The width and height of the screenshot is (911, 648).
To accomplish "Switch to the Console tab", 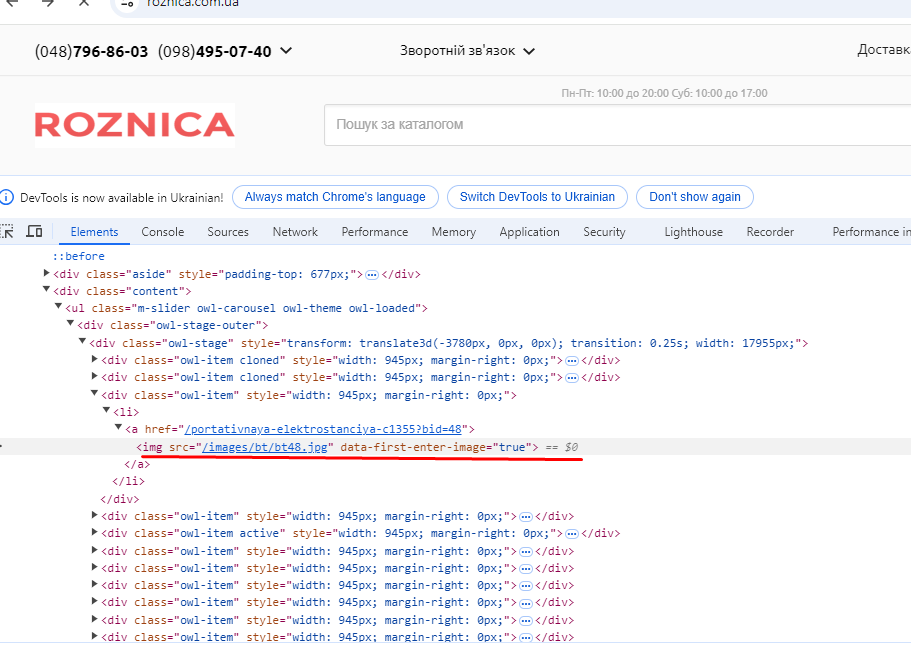I will (x=162, y=232).
